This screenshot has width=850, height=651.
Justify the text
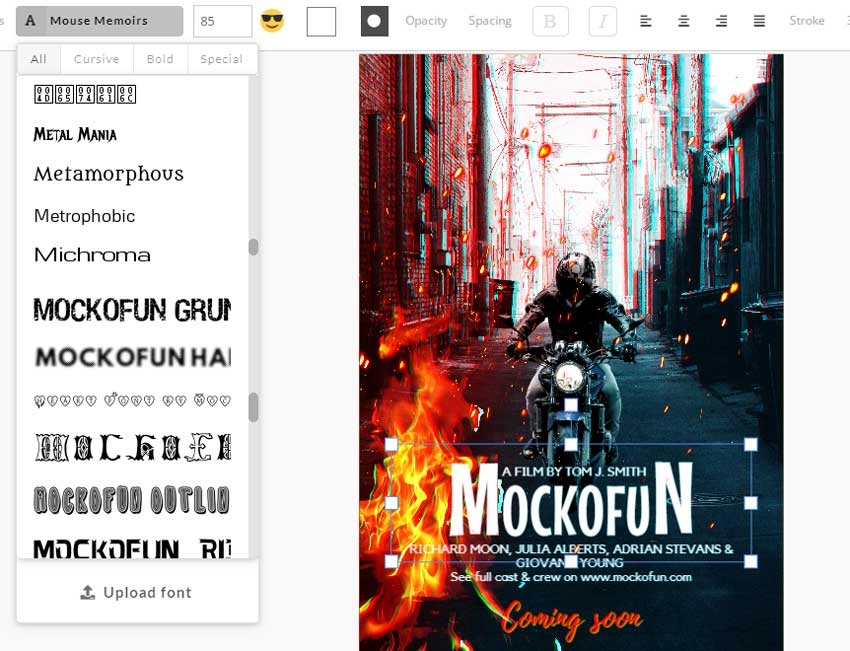tap(759, 21)
